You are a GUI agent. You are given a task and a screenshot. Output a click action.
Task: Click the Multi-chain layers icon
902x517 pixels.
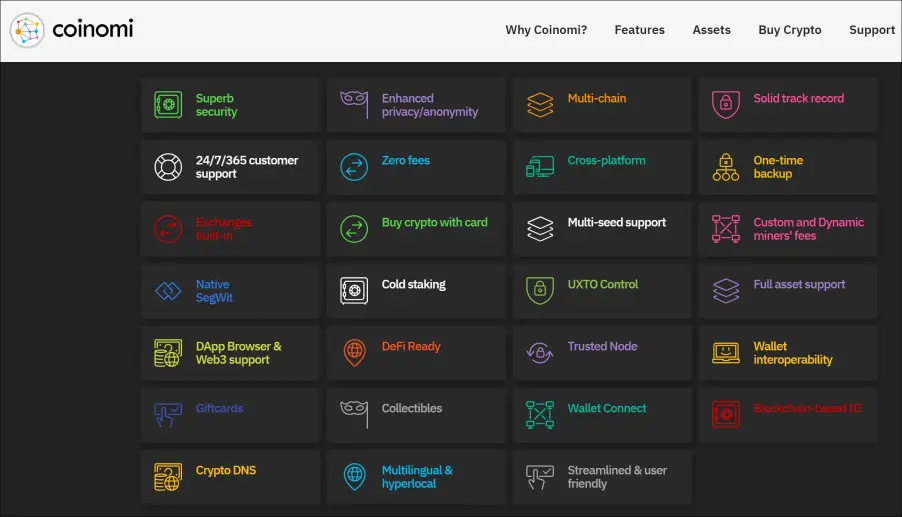coord(540,105)
